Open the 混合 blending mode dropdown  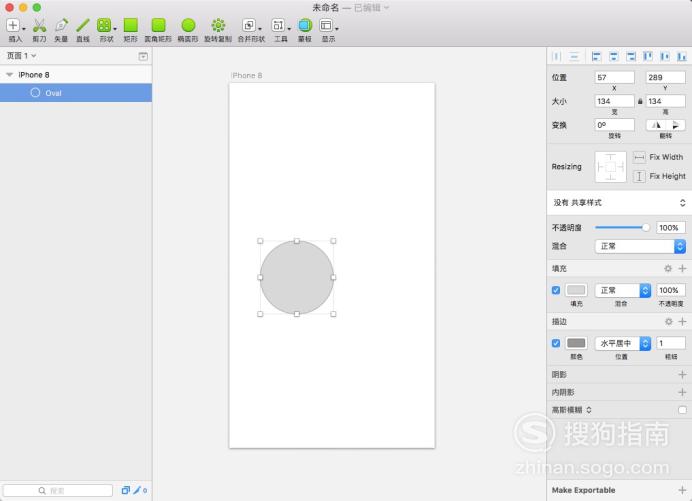point(640,246)
